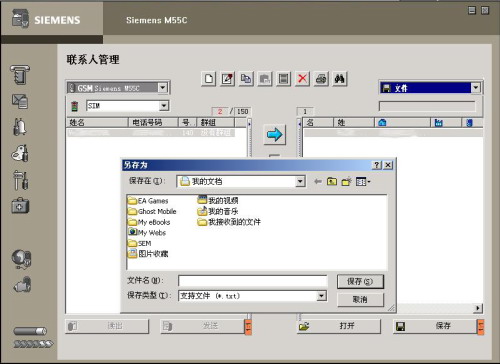
Task: Open the paint palette icon in sidebar
Action: pyautogui.click(x=20, y=153)
